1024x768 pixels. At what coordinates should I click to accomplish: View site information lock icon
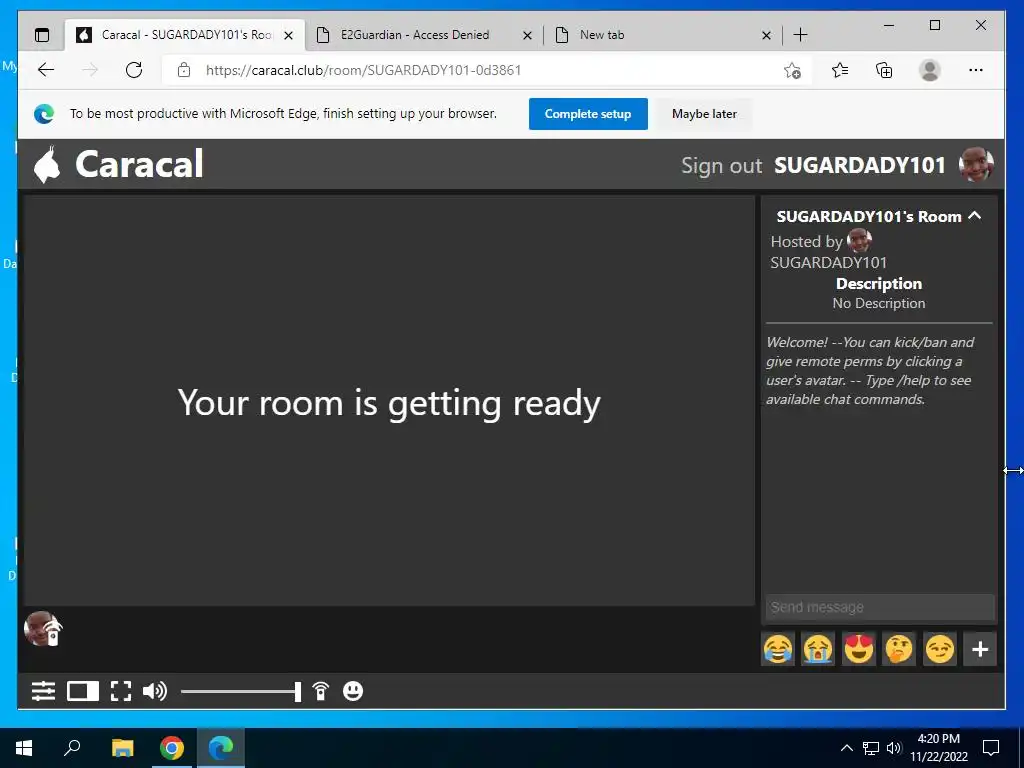184,70
